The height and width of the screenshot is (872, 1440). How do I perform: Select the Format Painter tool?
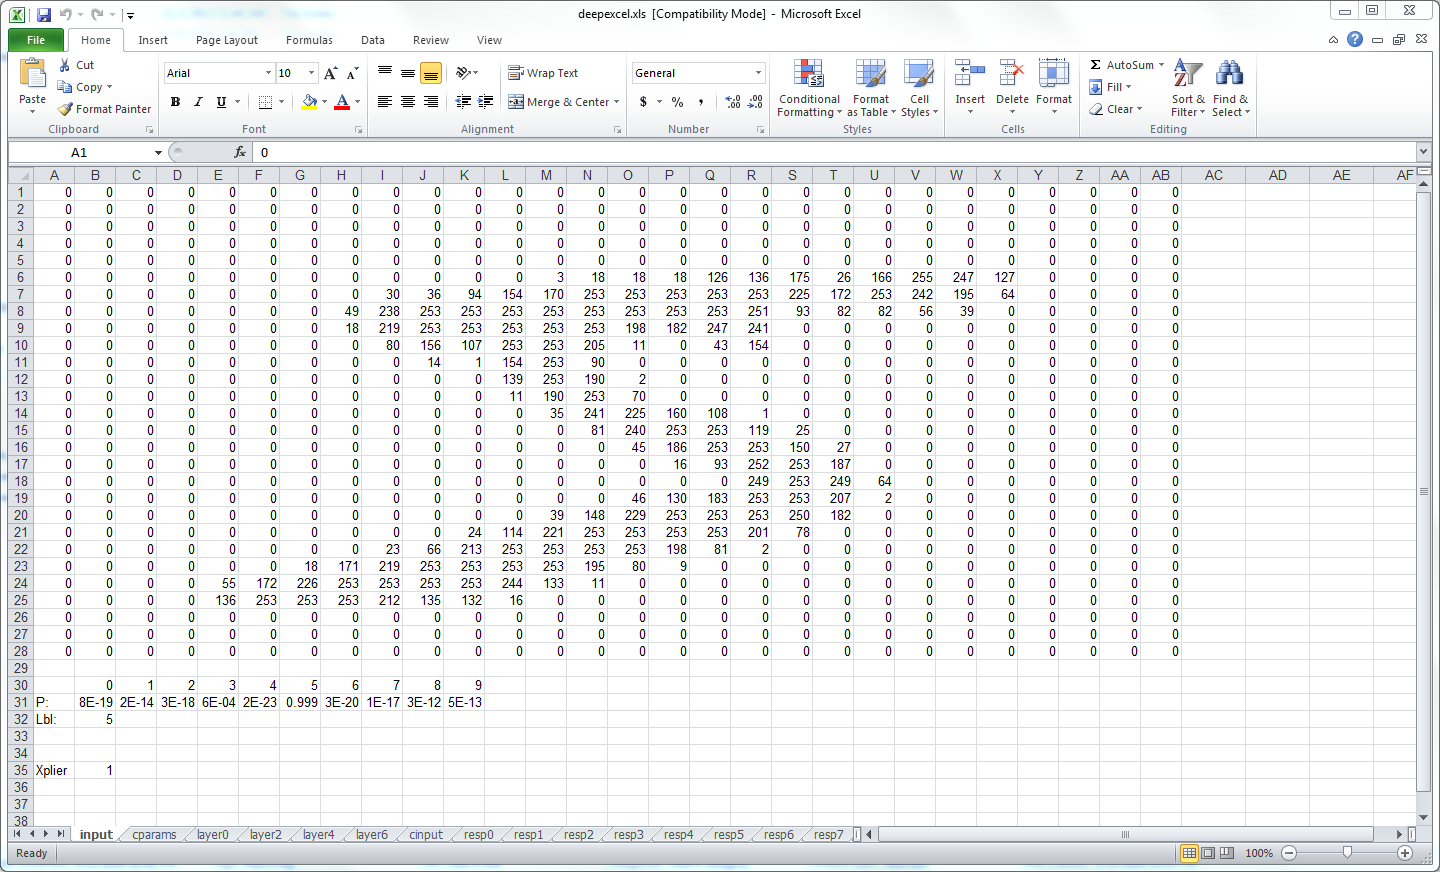click(104, 109)
